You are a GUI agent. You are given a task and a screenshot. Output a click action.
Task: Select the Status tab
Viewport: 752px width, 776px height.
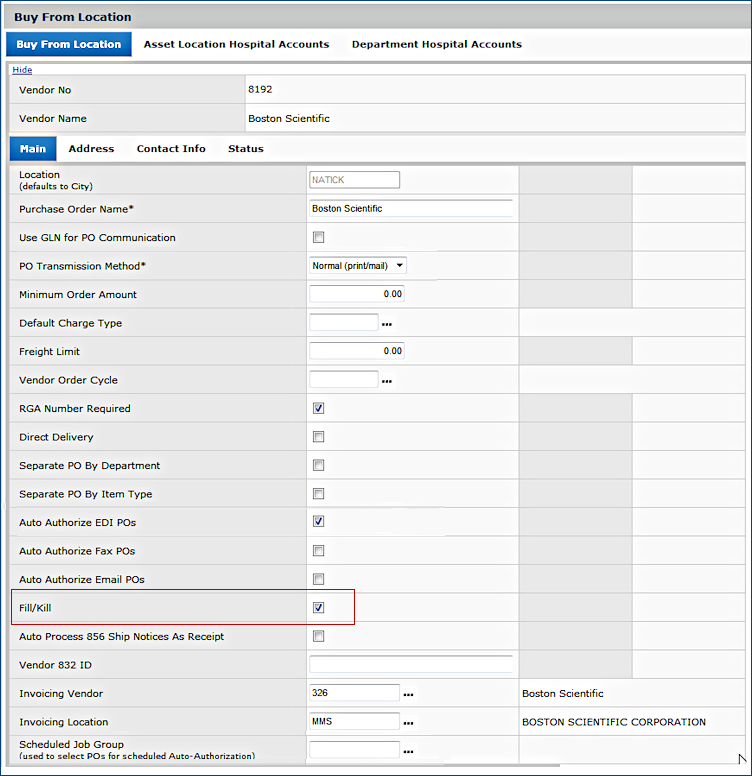(x=245, y=149)
